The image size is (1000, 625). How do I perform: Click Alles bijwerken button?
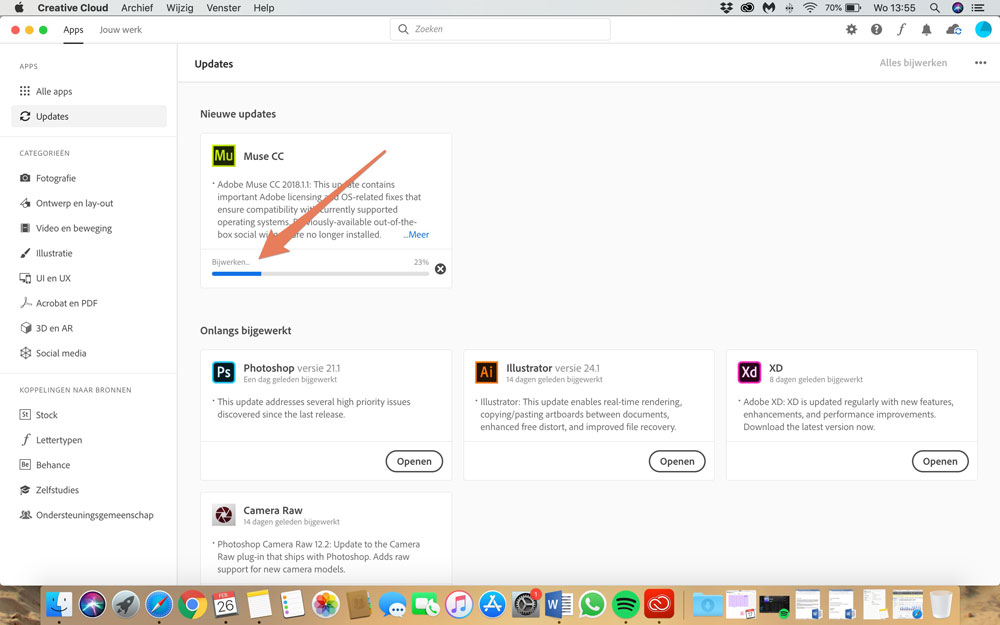click(913, 62)
